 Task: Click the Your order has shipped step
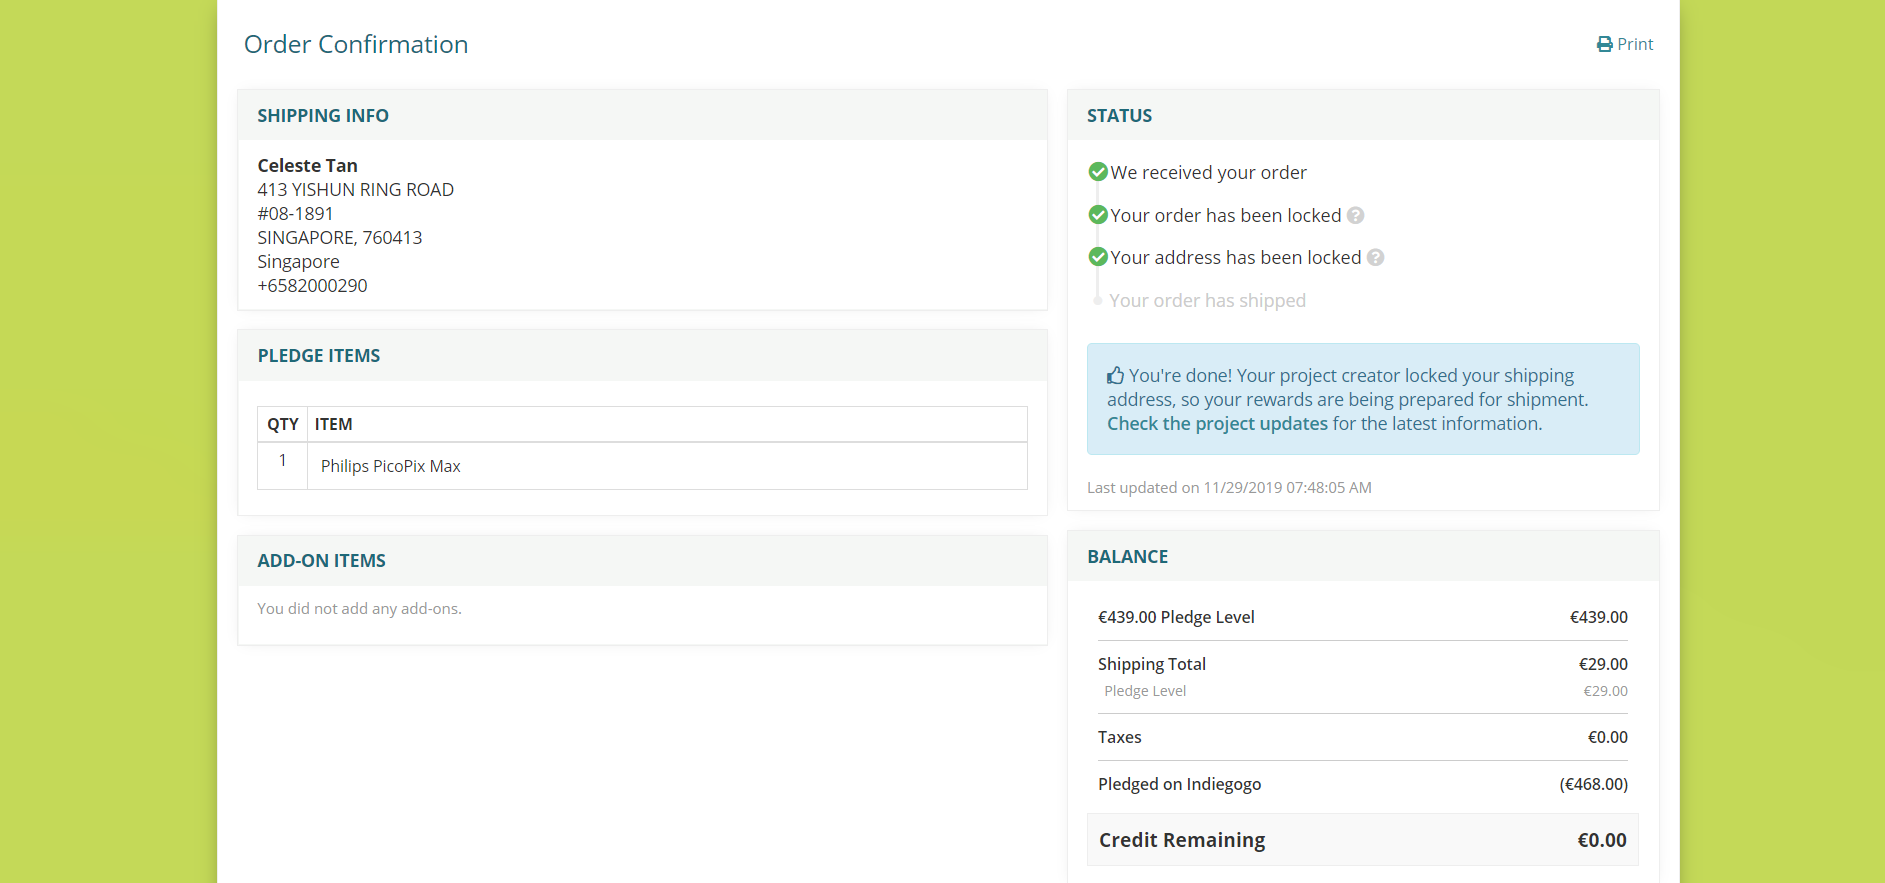[x=1207, y=300]
